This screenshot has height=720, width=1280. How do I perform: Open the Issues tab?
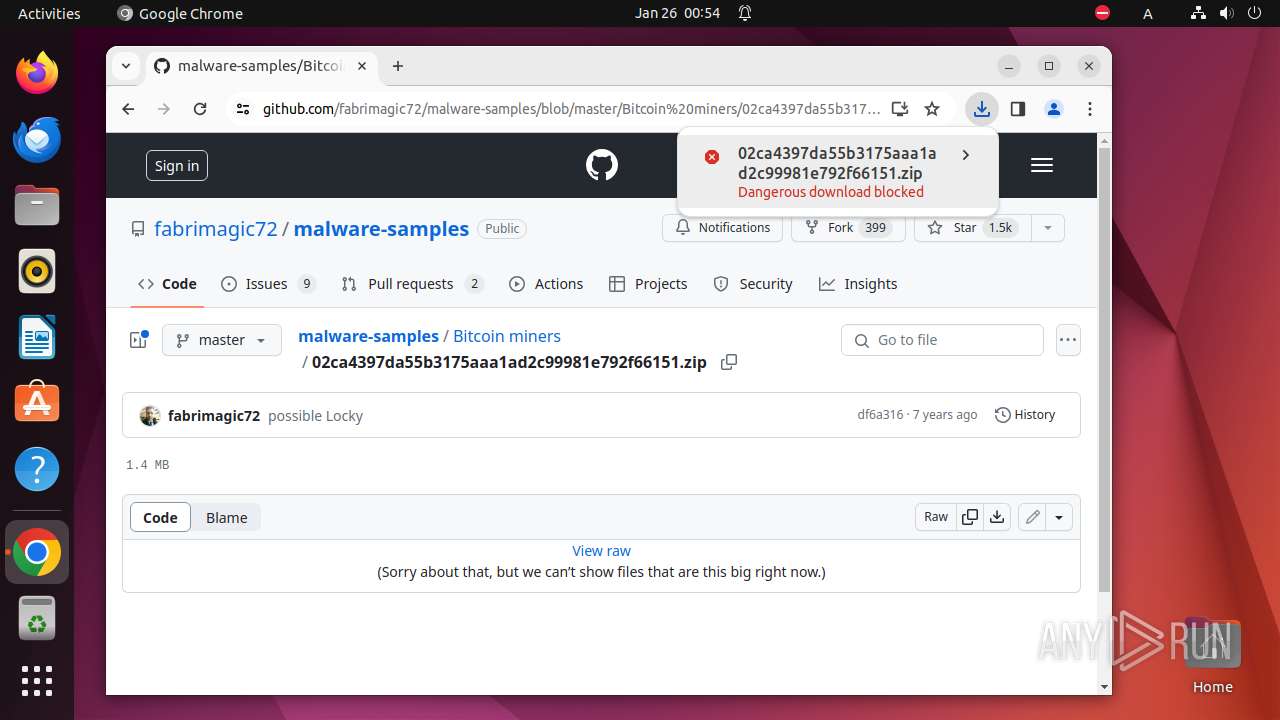tap(268, 284)
